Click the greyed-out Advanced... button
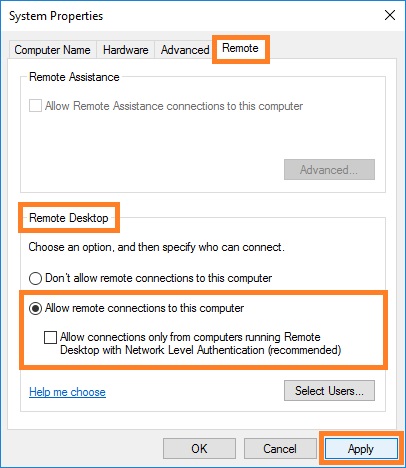Screen dimensions: 406x468 pos(329,170)
